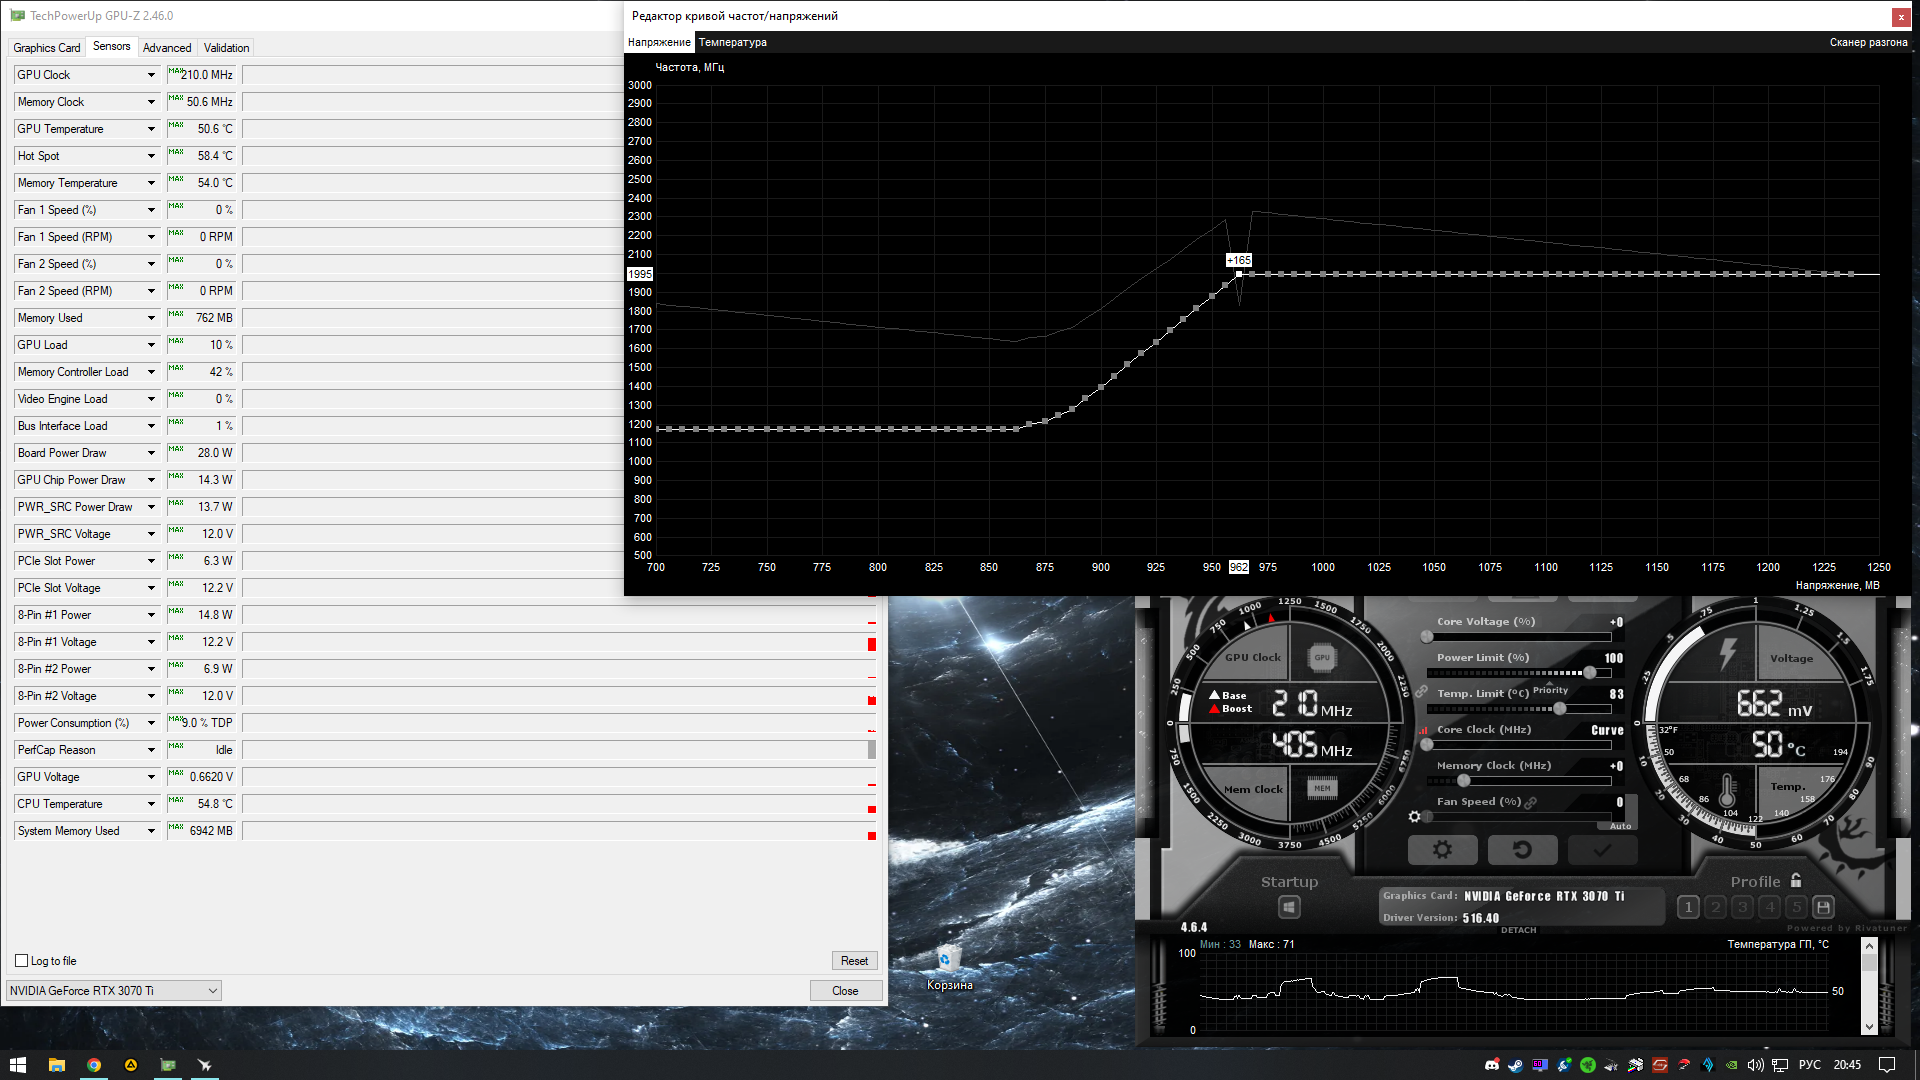Click the Power Limit slider handle
The image size is (1920, 1080).
1590,673
